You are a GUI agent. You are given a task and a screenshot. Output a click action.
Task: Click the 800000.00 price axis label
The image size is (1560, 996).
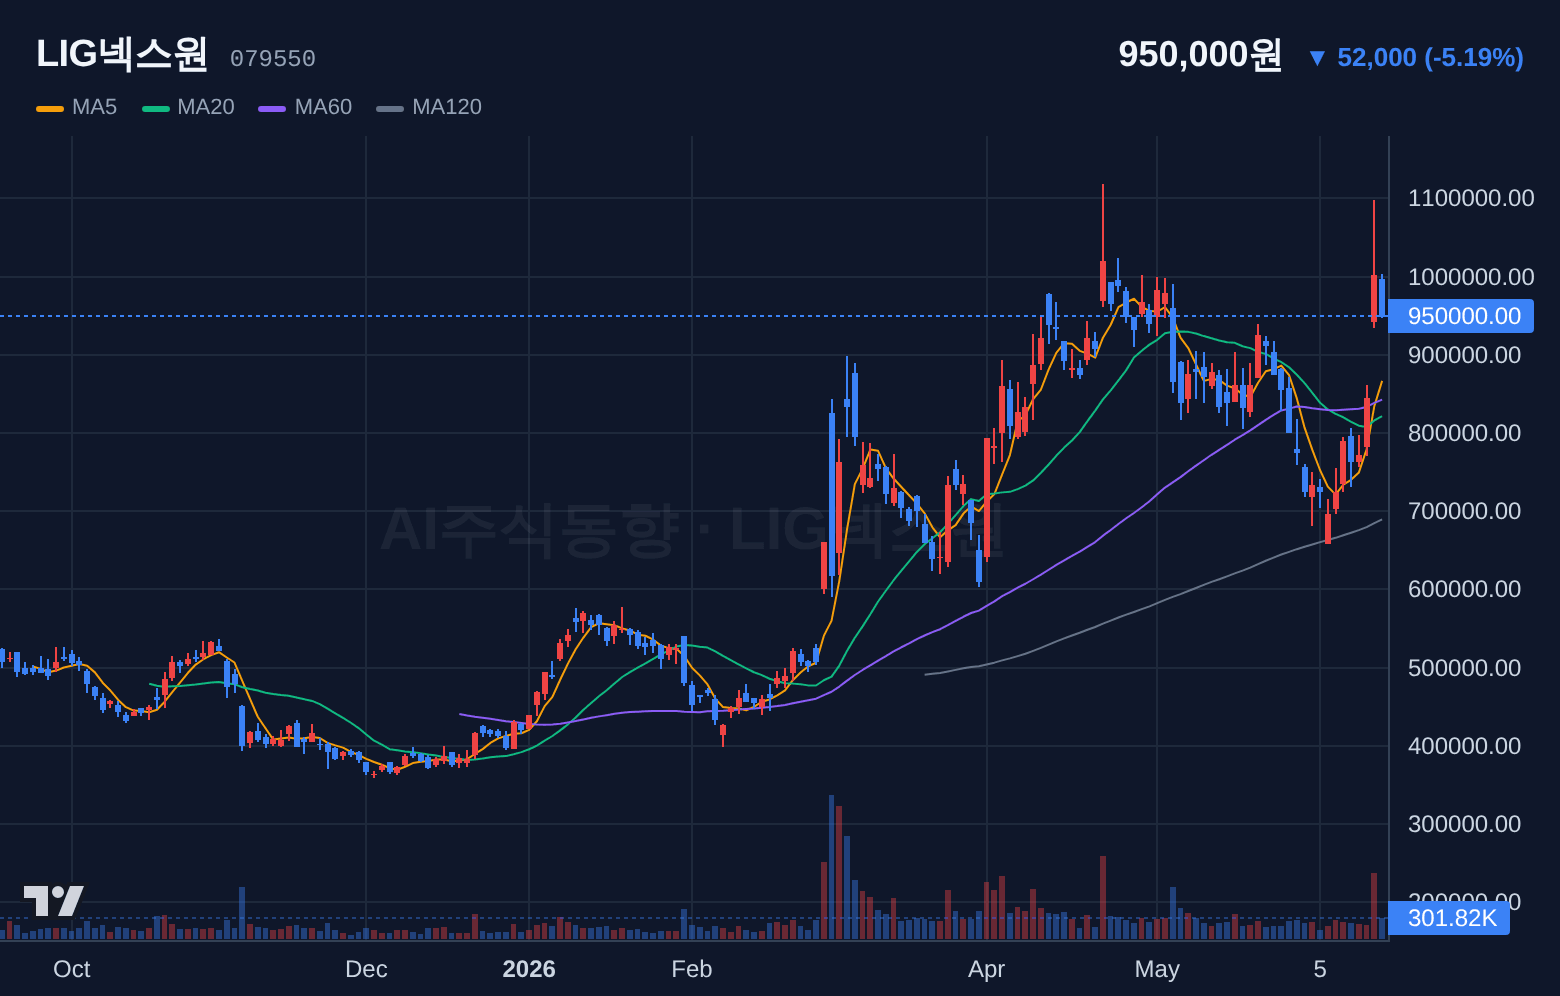point(1464,433)
